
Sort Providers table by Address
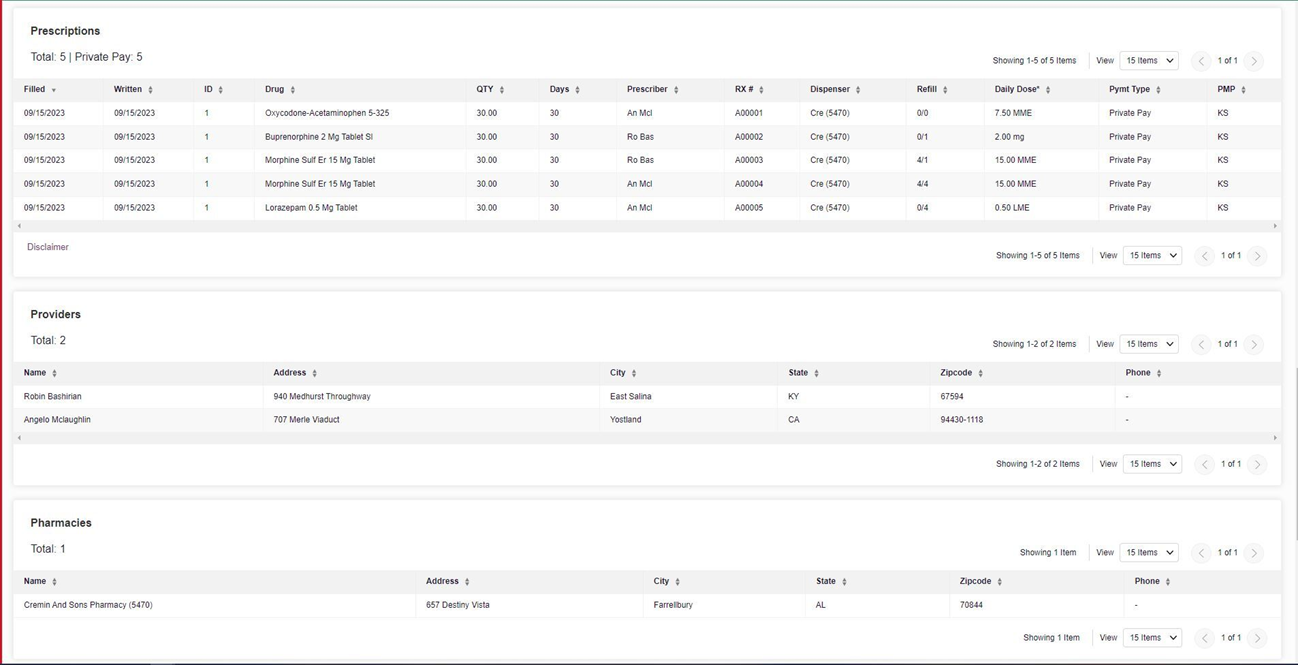pos(295,373)
